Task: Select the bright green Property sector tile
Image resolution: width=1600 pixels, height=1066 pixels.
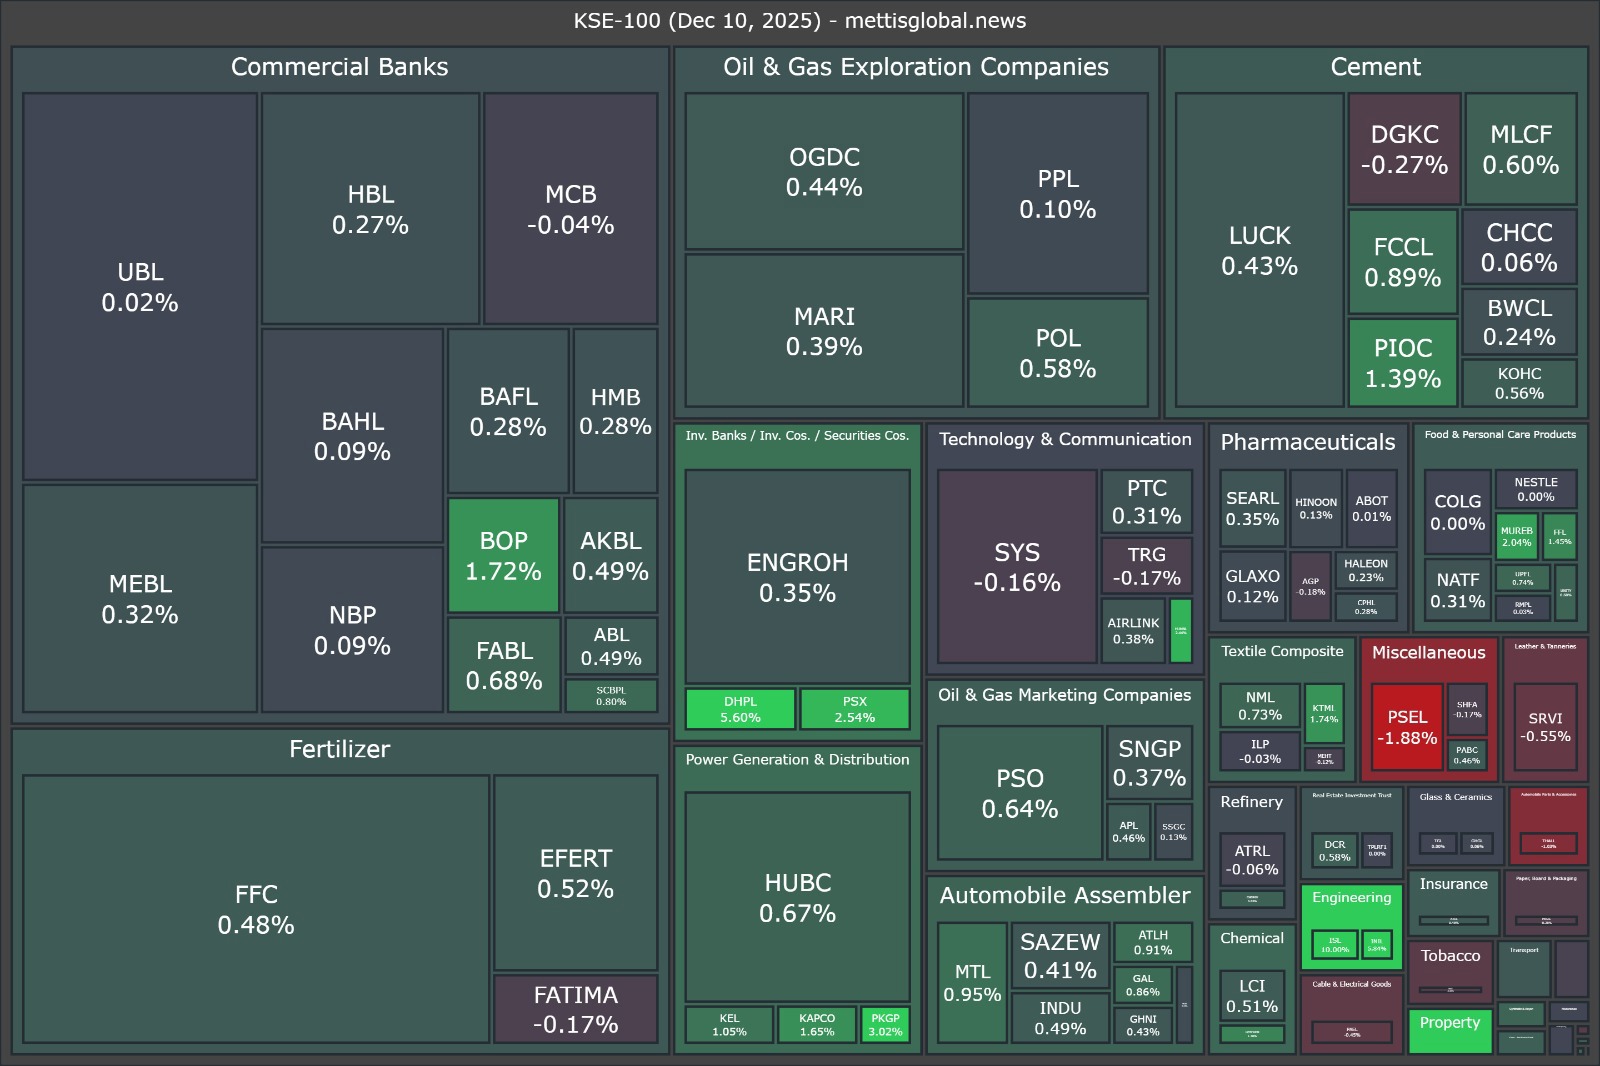Action: click(x=1449, y=1030)
